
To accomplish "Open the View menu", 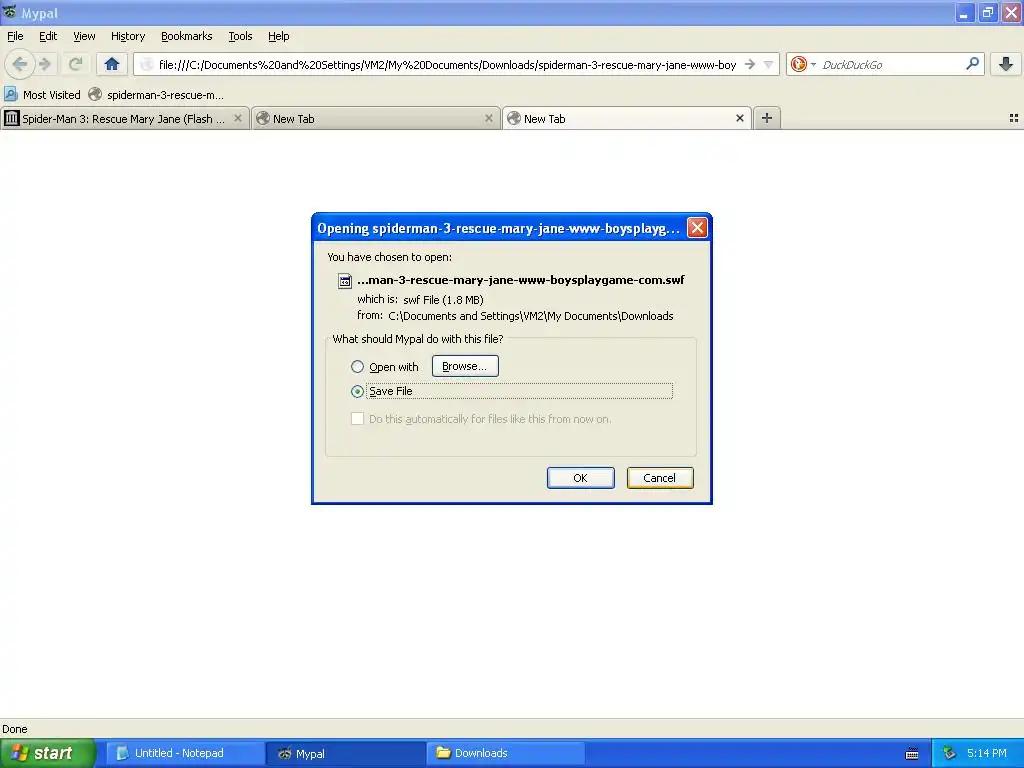I will [x=84, y=36].
